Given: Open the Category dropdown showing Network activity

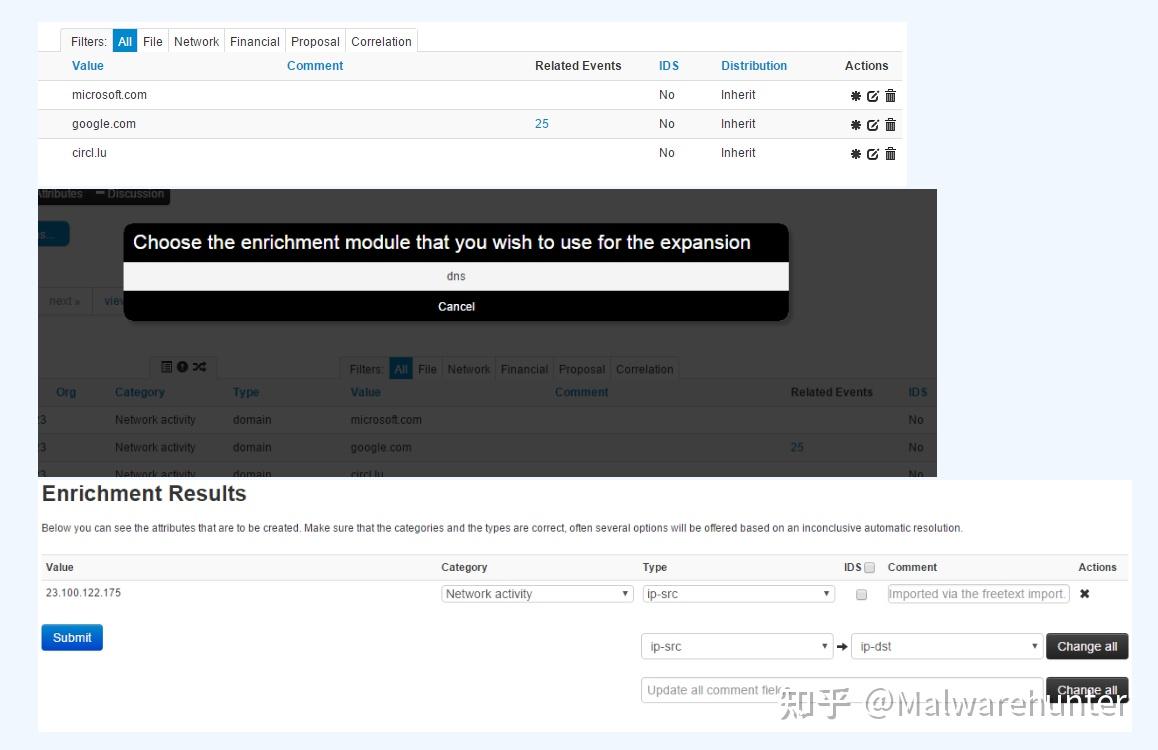Looking at the screenshot, I should tap(536, 593).
